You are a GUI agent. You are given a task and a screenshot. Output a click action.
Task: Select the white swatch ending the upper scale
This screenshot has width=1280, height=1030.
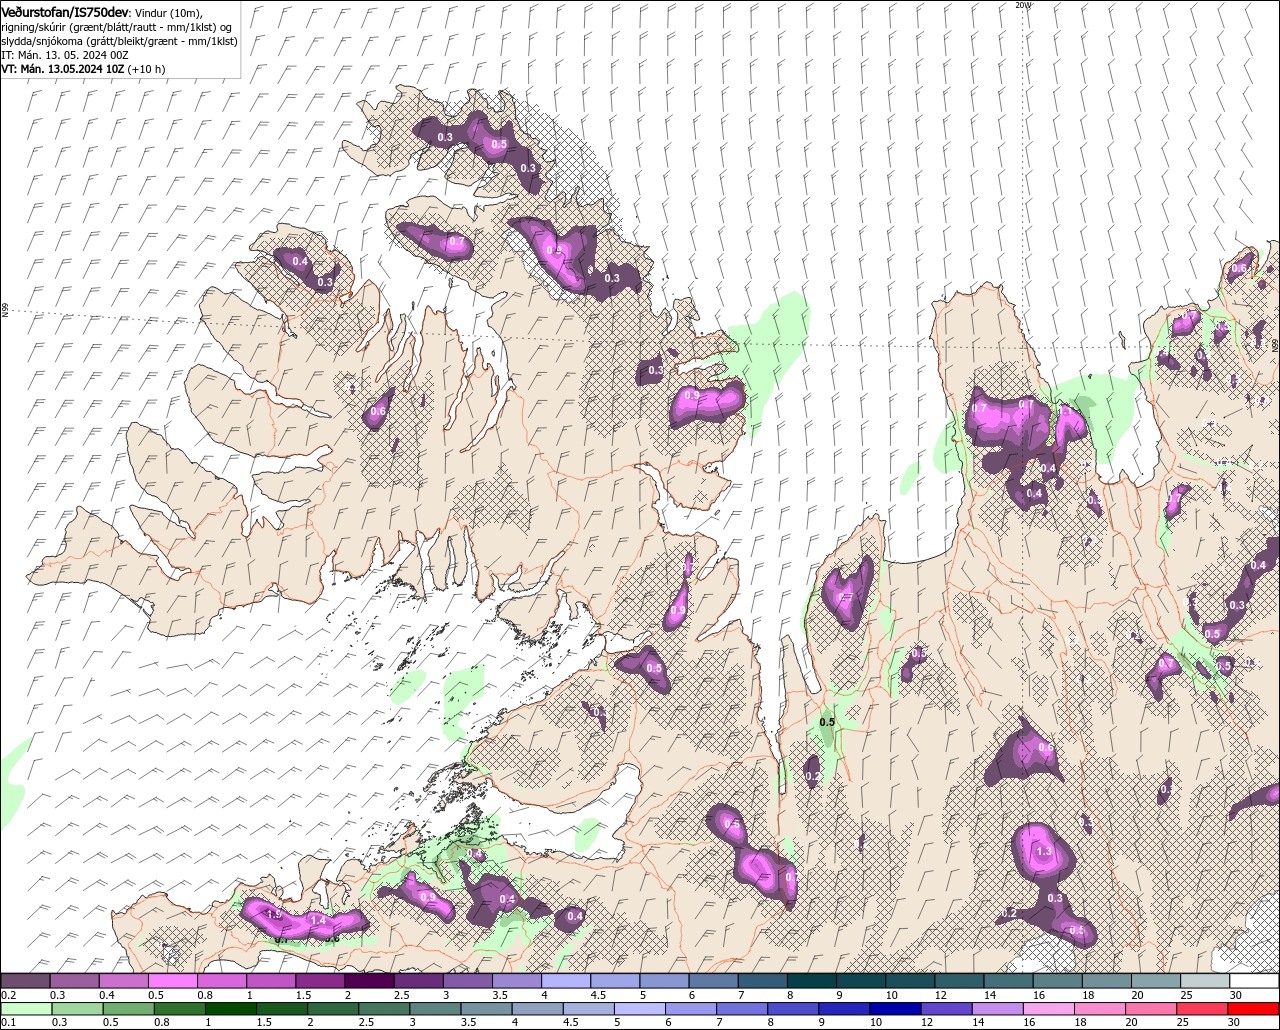tap(1254, 981)
